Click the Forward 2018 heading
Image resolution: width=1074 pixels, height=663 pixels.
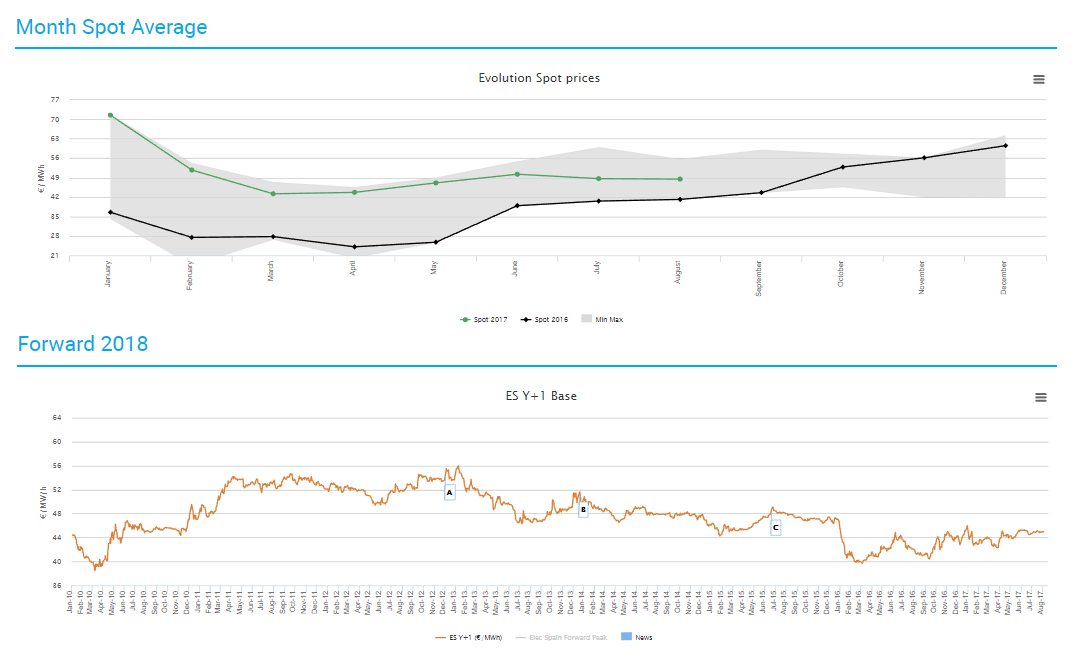point(83,344)
